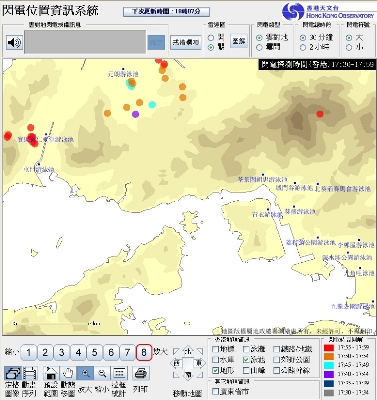Select the 2 hours lightning period radio
The image size is (377, 400).
303,48
